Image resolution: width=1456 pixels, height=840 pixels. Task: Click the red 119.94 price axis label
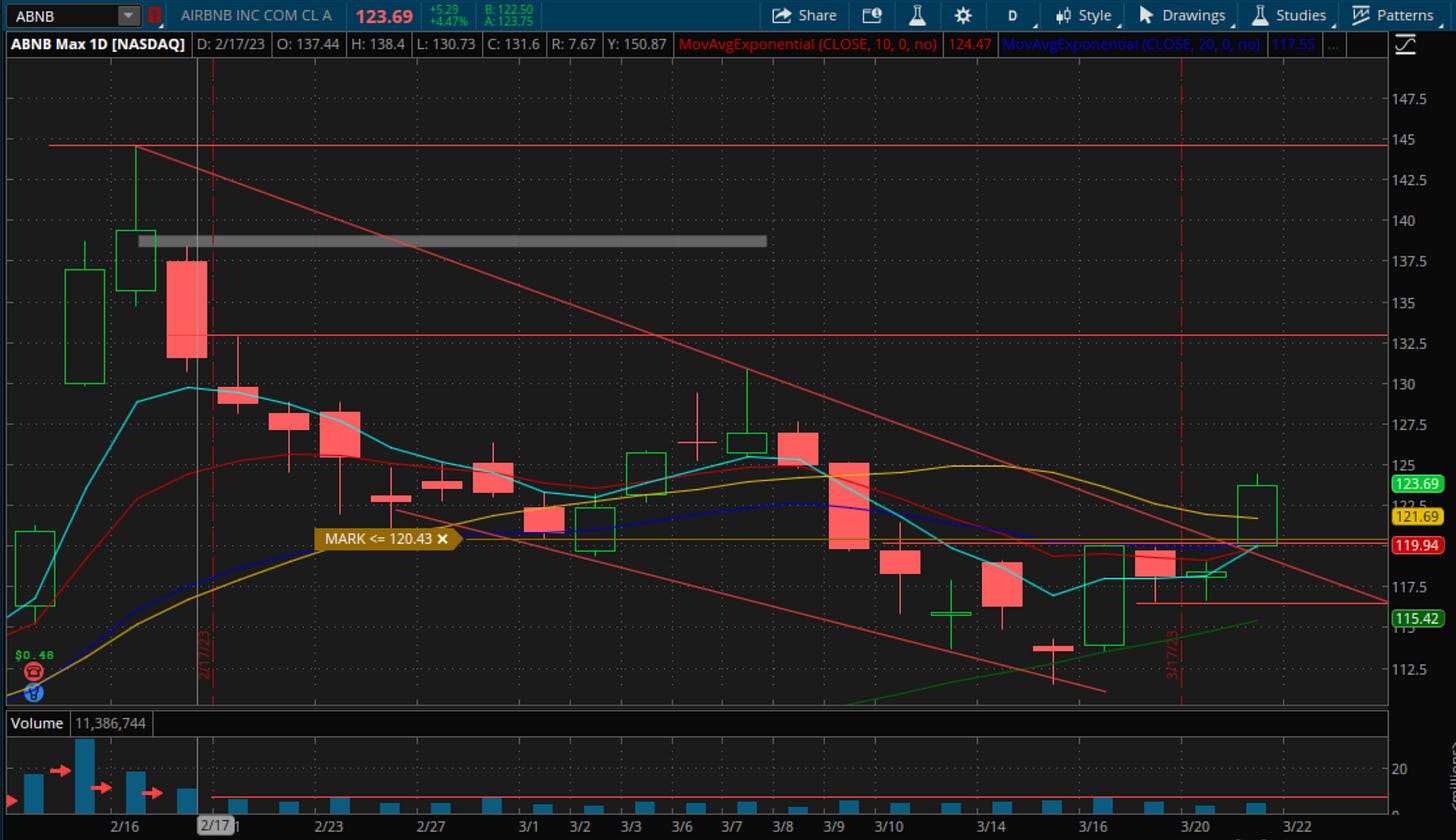pyautogui.click(x=1416, y=545)
